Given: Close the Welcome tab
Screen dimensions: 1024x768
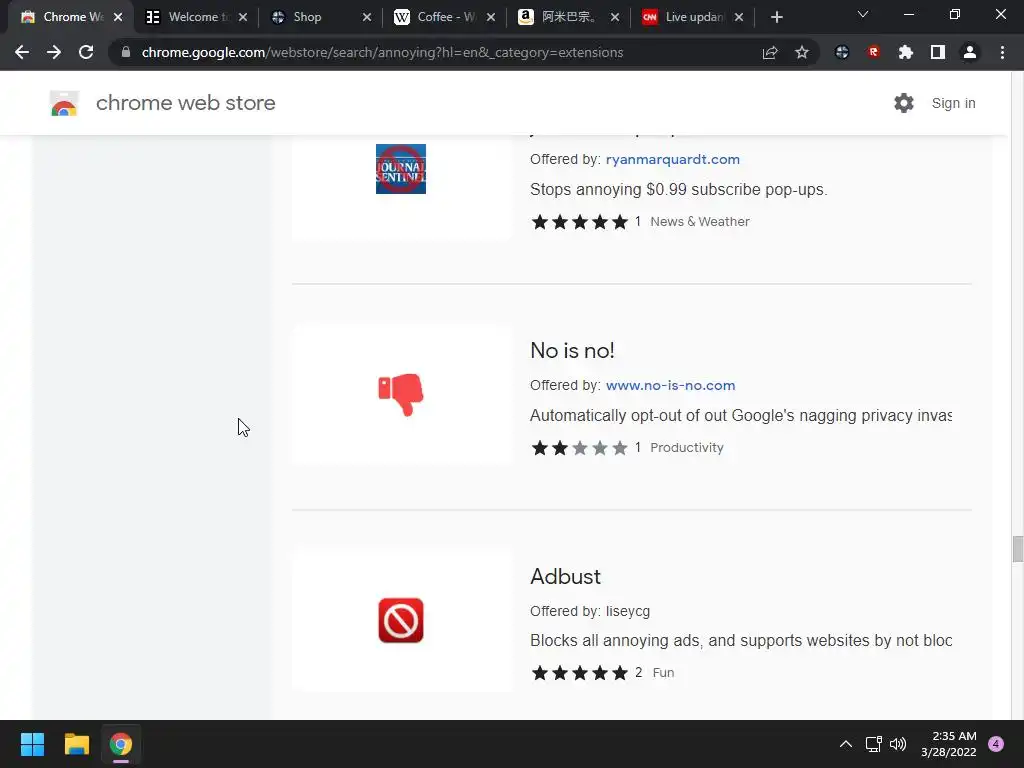Looking at the screenshot, I should 243,17.
